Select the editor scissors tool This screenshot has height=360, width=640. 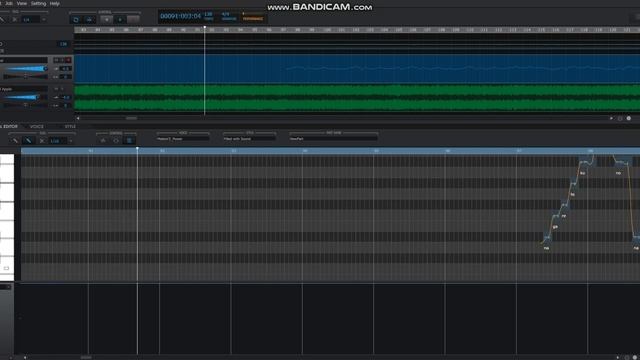[42, 141]
